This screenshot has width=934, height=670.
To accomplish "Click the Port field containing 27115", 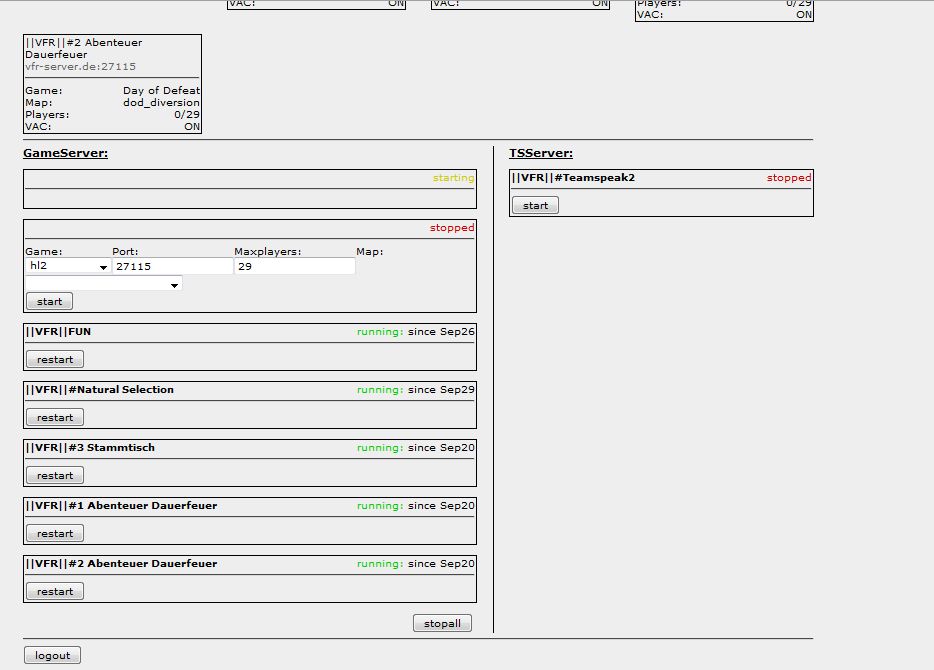I will coord(171,267).
